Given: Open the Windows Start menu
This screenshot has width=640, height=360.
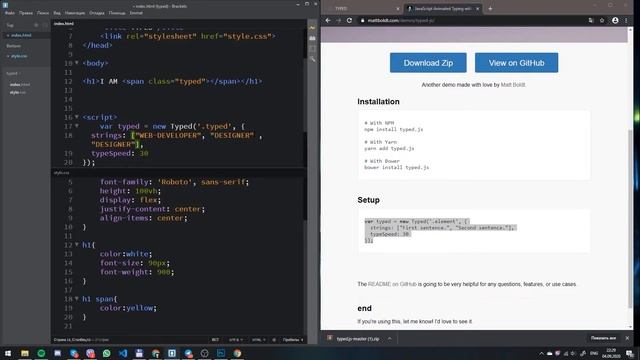Looking at the screenshot, I should (8, 353).
